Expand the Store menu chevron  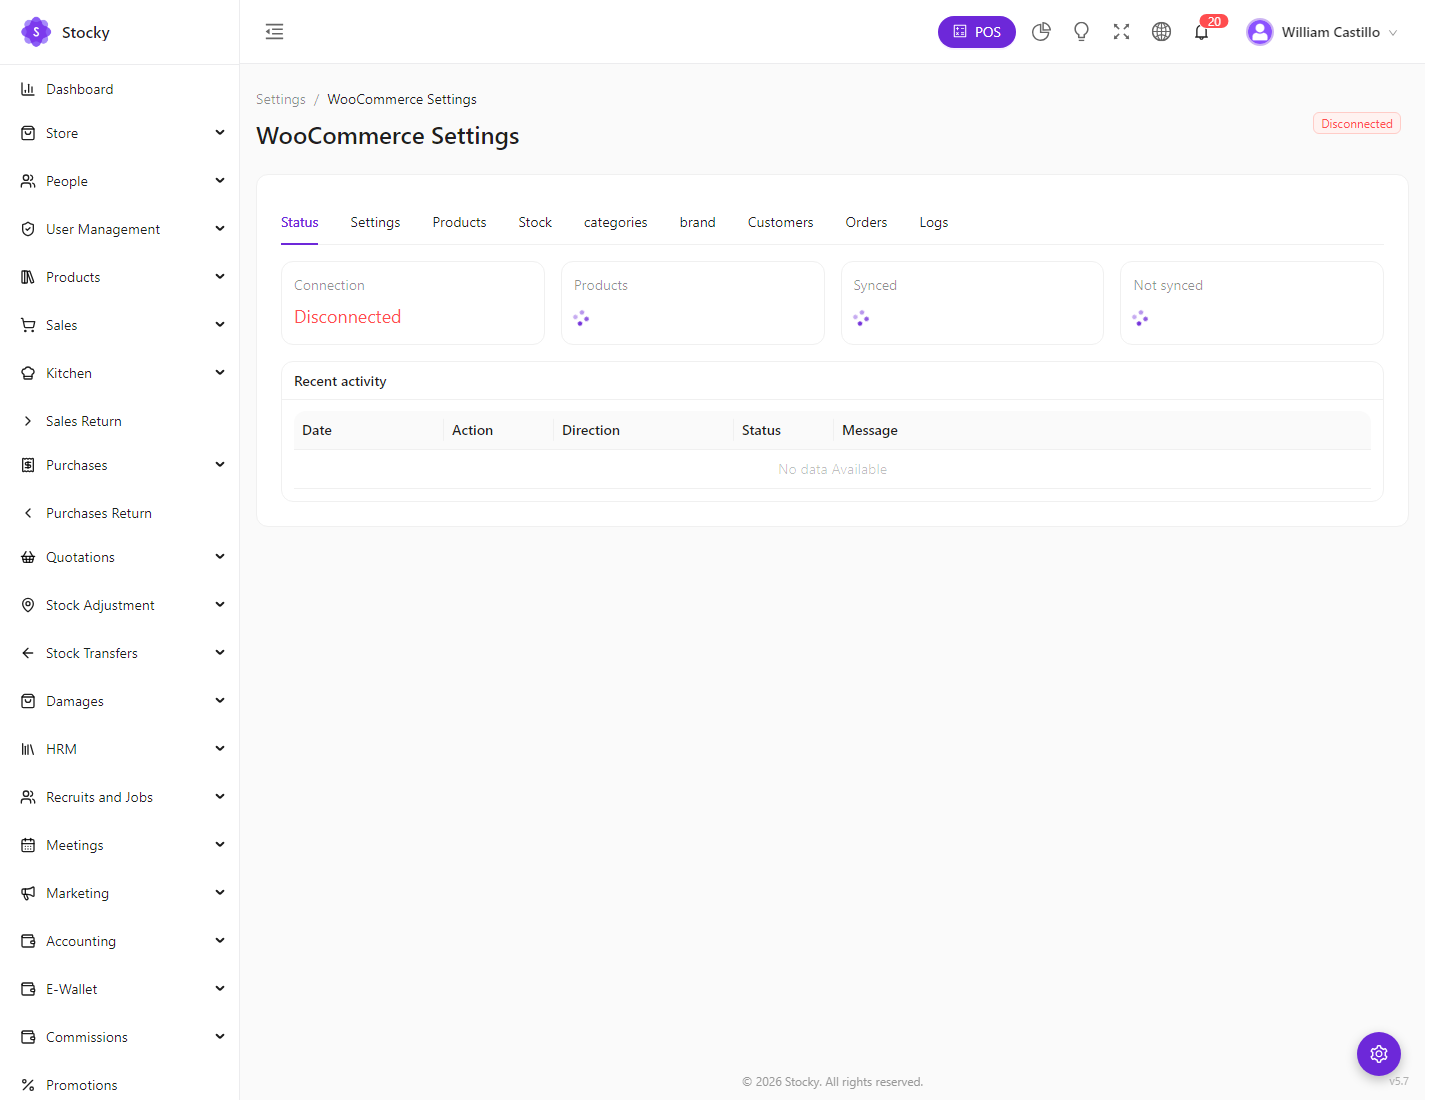click(220, 132)
